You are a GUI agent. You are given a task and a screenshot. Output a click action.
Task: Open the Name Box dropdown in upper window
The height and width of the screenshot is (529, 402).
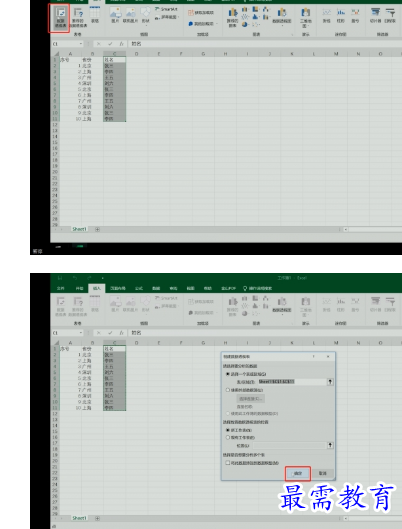(81, 44)
